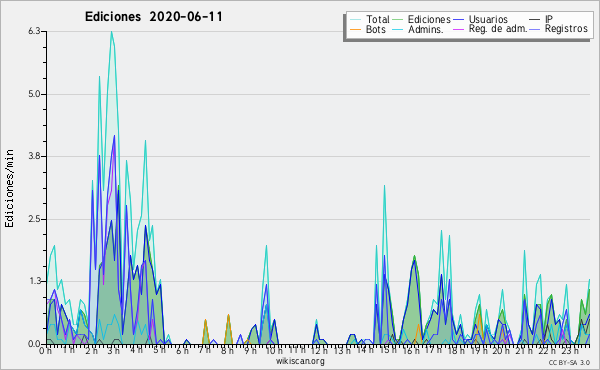Click the '15 h' x-axis label

387,350
